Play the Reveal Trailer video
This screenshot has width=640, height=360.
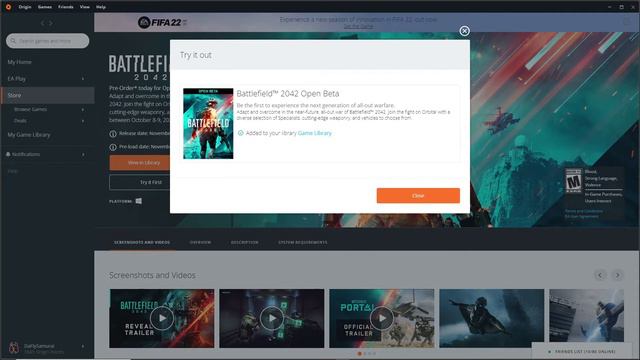click(162, 318)
